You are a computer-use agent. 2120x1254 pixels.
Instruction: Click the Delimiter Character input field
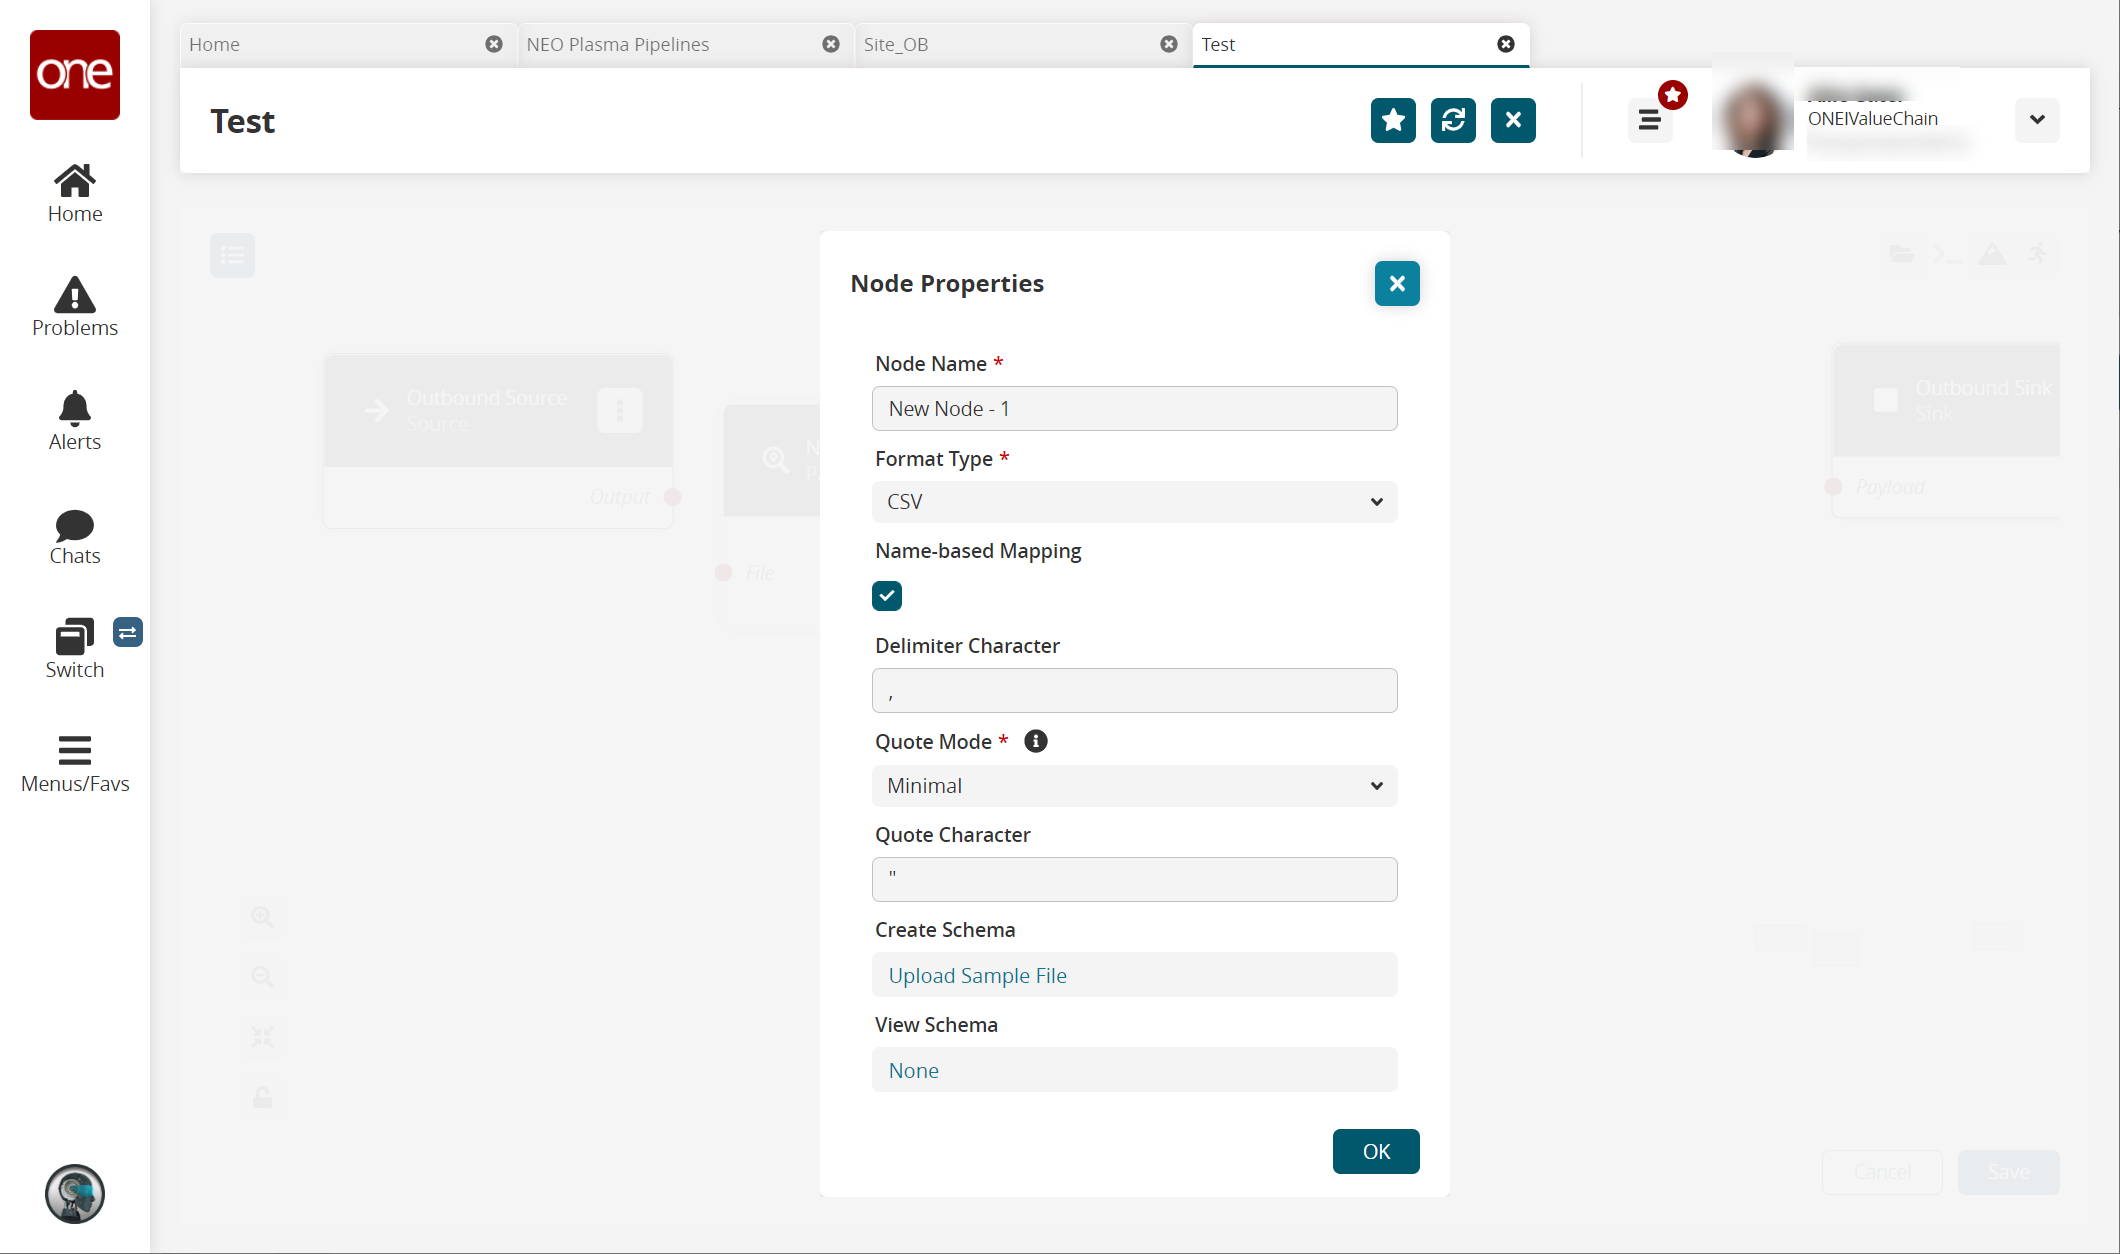(x=1135, y=688)
